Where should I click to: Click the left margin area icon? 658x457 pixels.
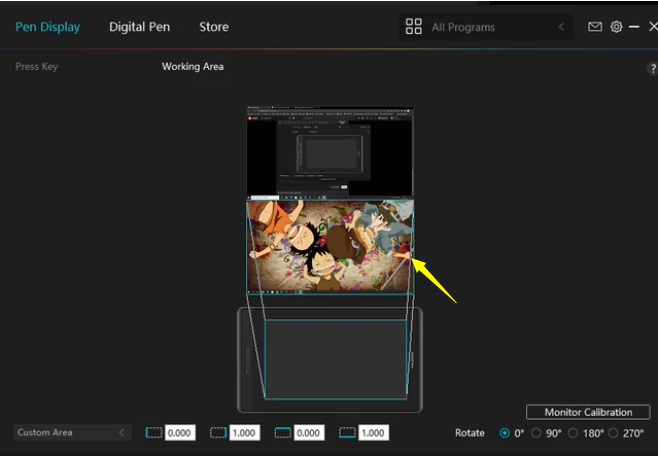coord(154,433)
